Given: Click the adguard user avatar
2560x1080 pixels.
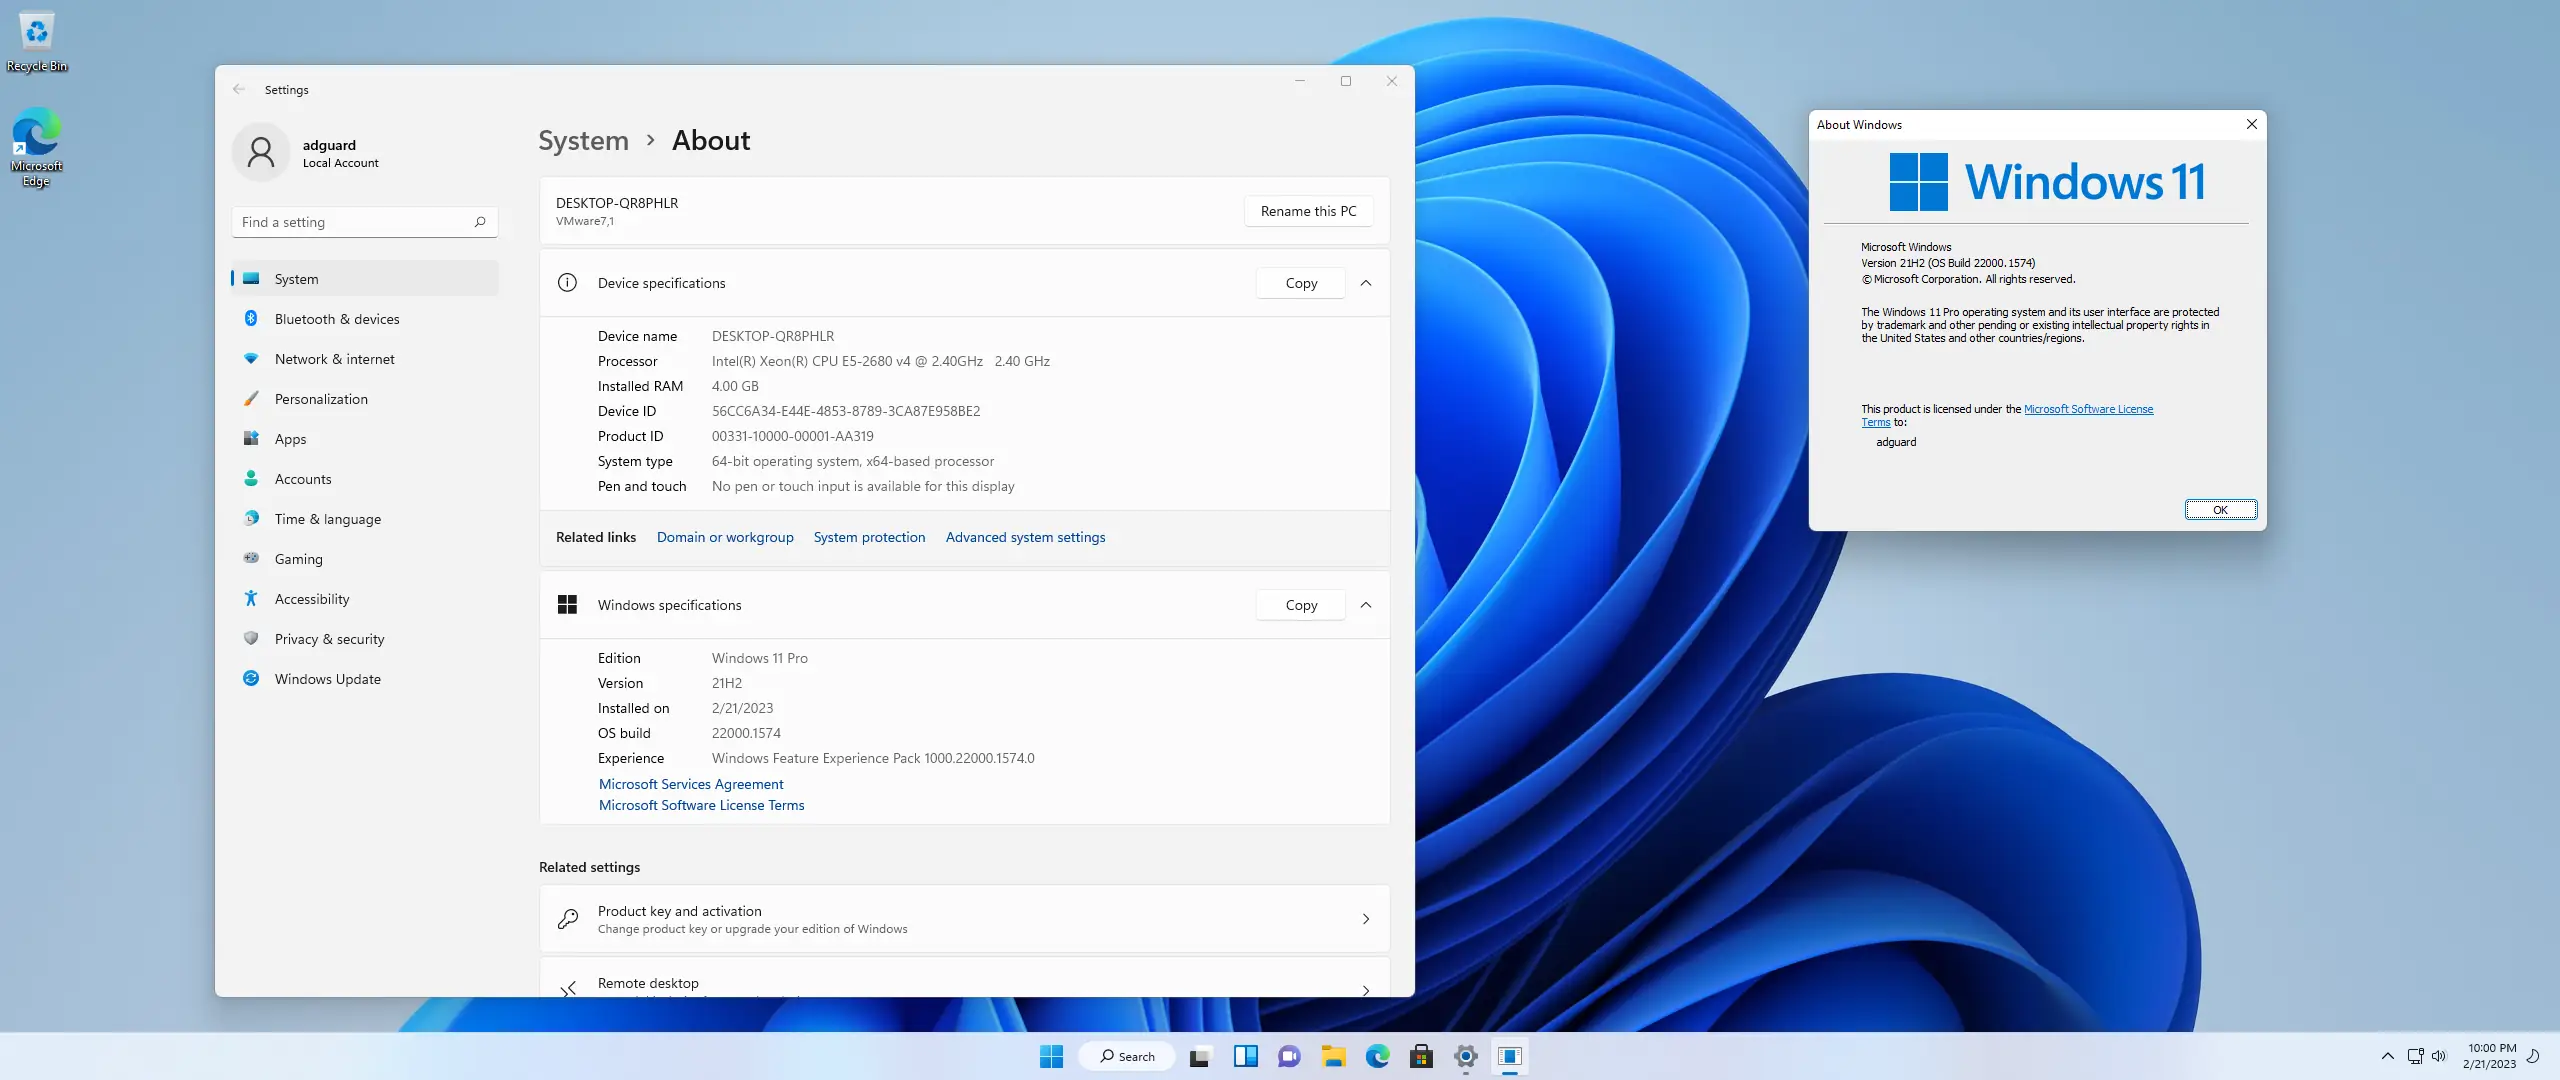Looking at the screenshot, I should coord(261,152).
